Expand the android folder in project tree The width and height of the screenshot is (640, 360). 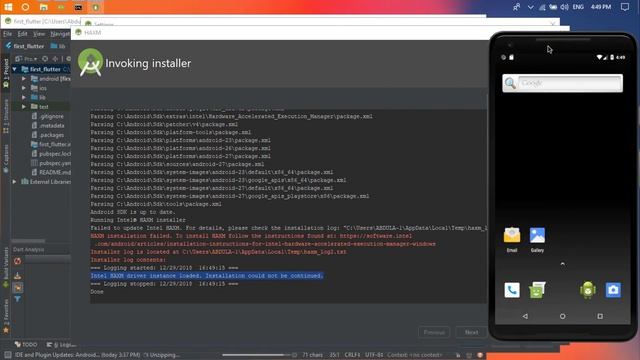(24, 79)
